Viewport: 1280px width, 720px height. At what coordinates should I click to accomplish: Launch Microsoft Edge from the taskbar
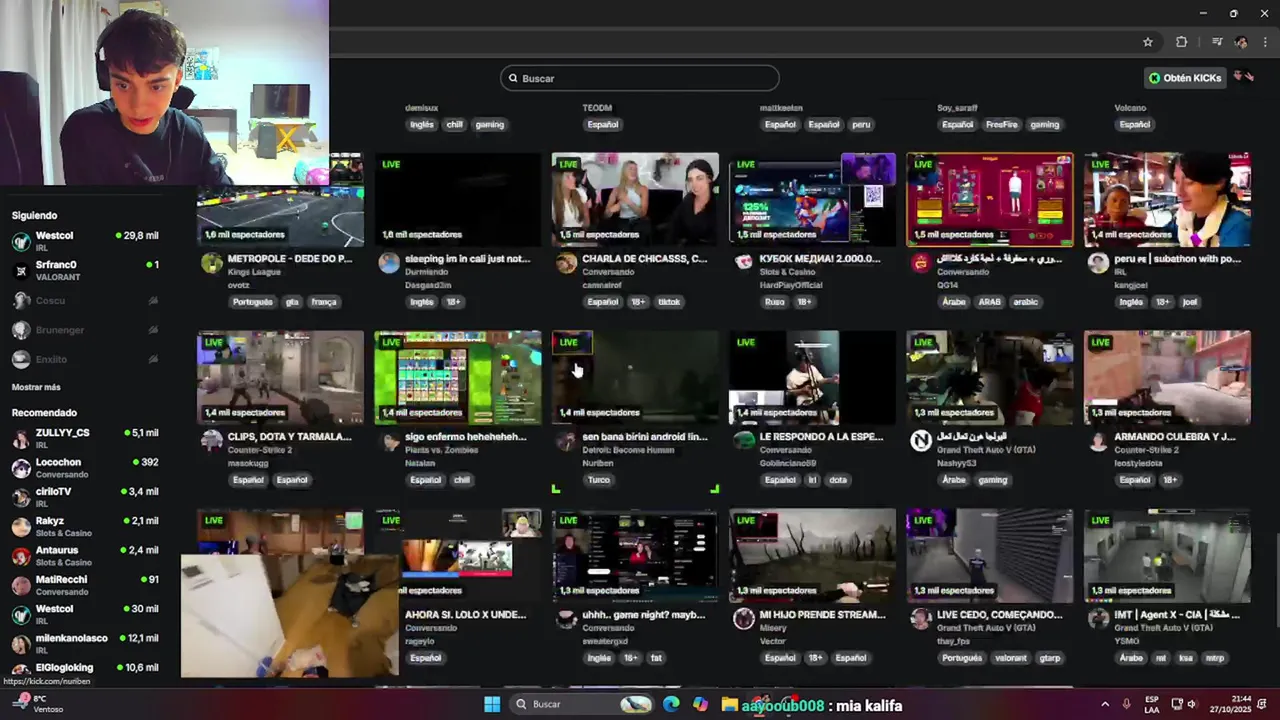pyautogui.click(x=671, y=704)
